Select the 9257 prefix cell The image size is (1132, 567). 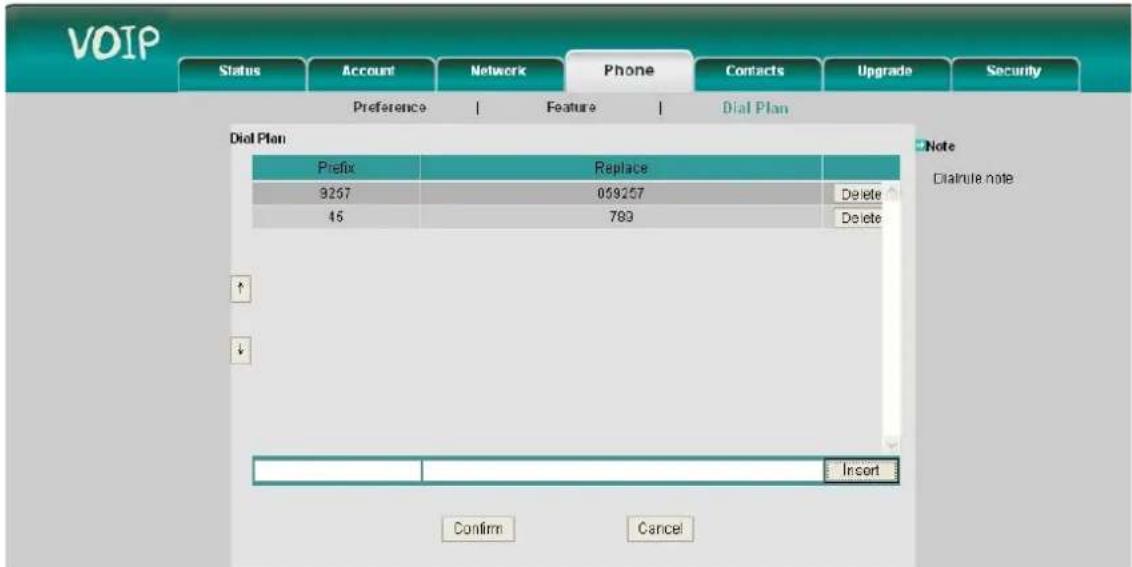[x=335, y=194]
